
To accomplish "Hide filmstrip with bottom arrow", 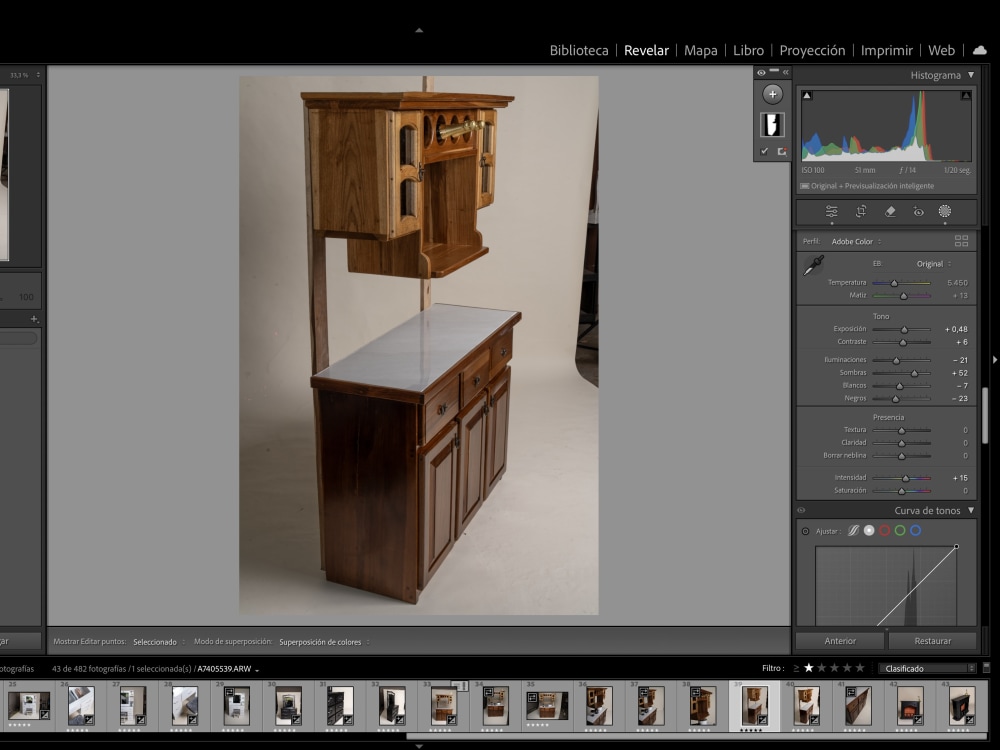I will tap(419, 746).
